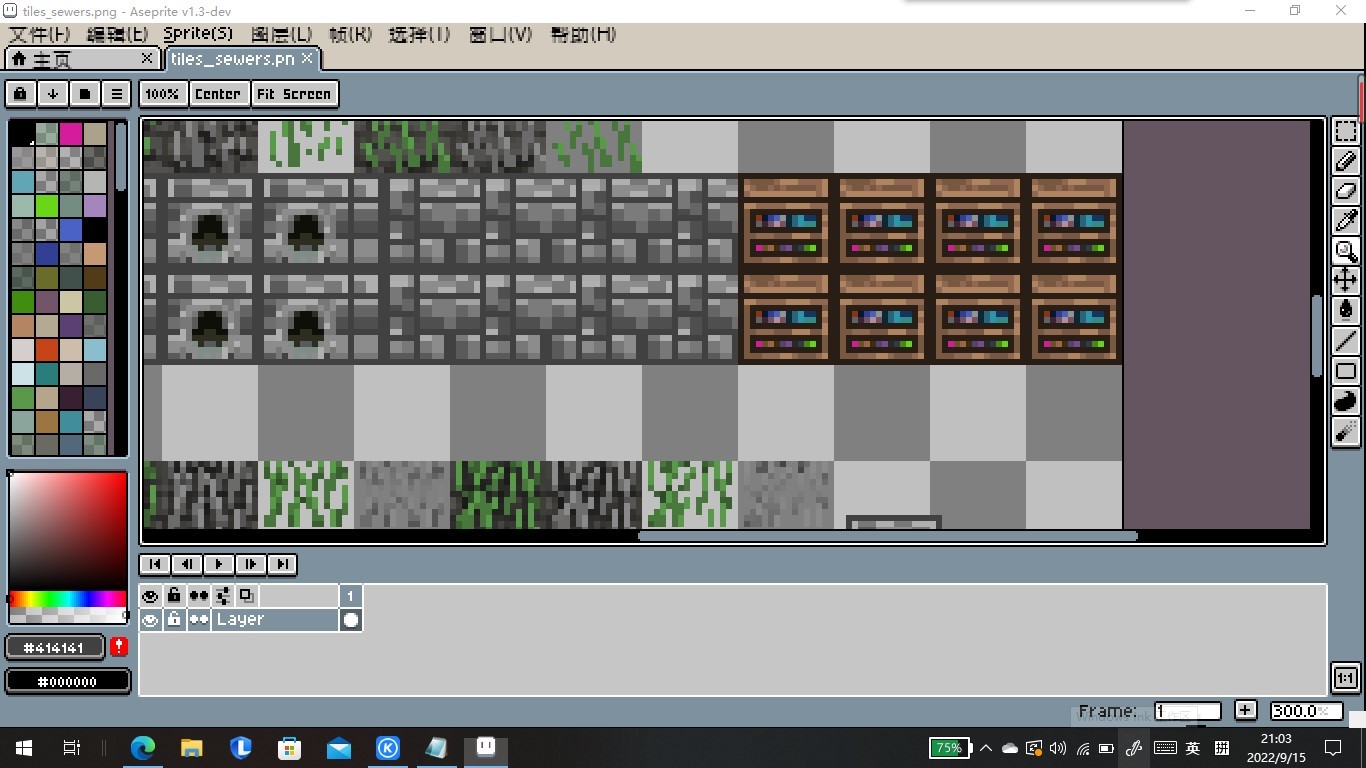
Task: Click the 100% zoom button
Action: click(x=162, y=94)
